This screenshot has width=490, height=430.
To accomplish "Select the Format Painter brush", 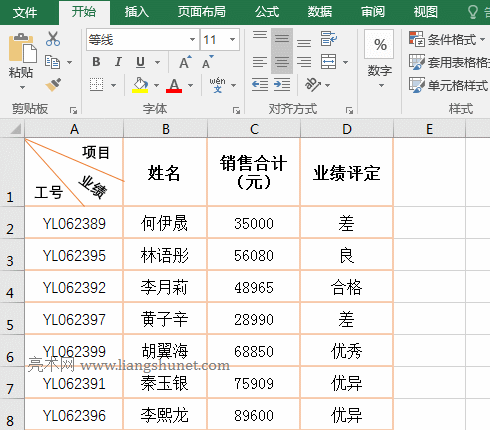I will [53, 85].
